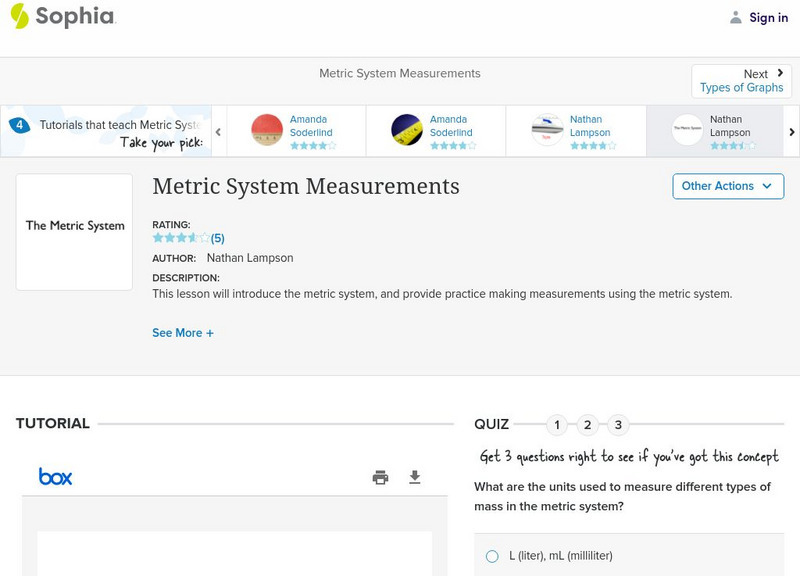
Task: Click the download icon in tutorial viewer
Action: tap(415, 477)
